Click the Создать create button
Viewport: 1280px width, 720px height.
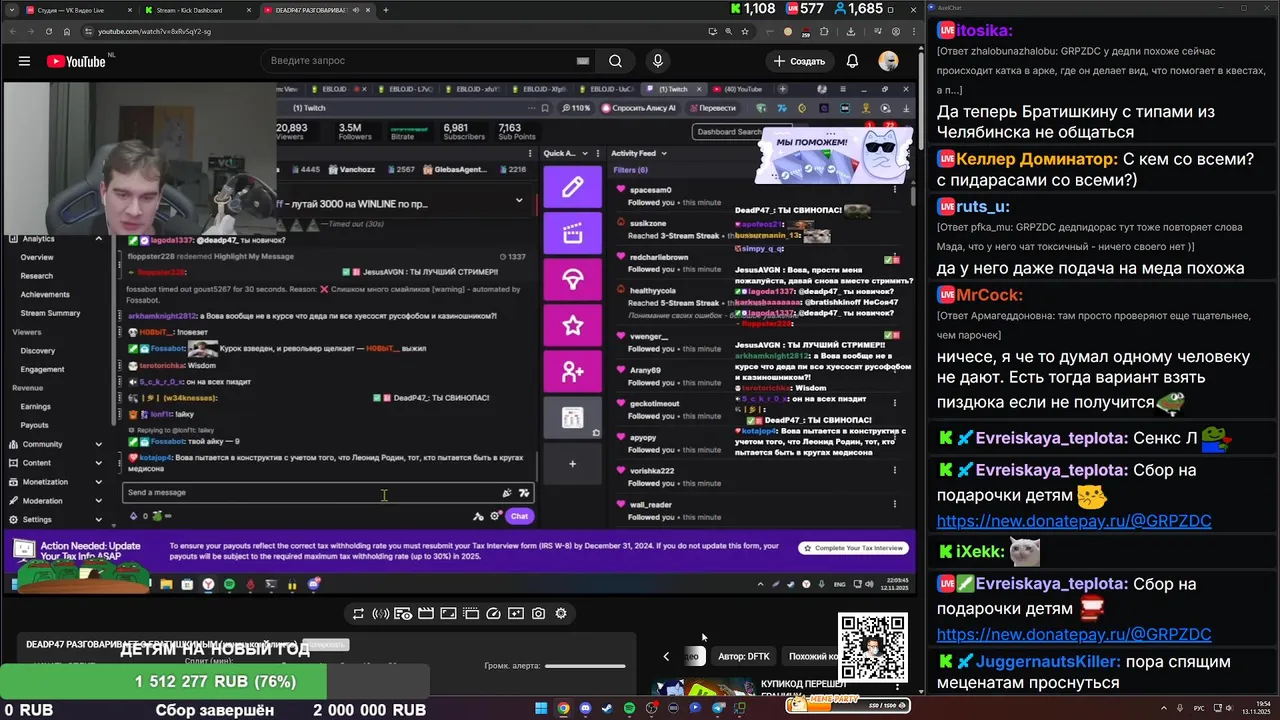[x=799, y=61]
